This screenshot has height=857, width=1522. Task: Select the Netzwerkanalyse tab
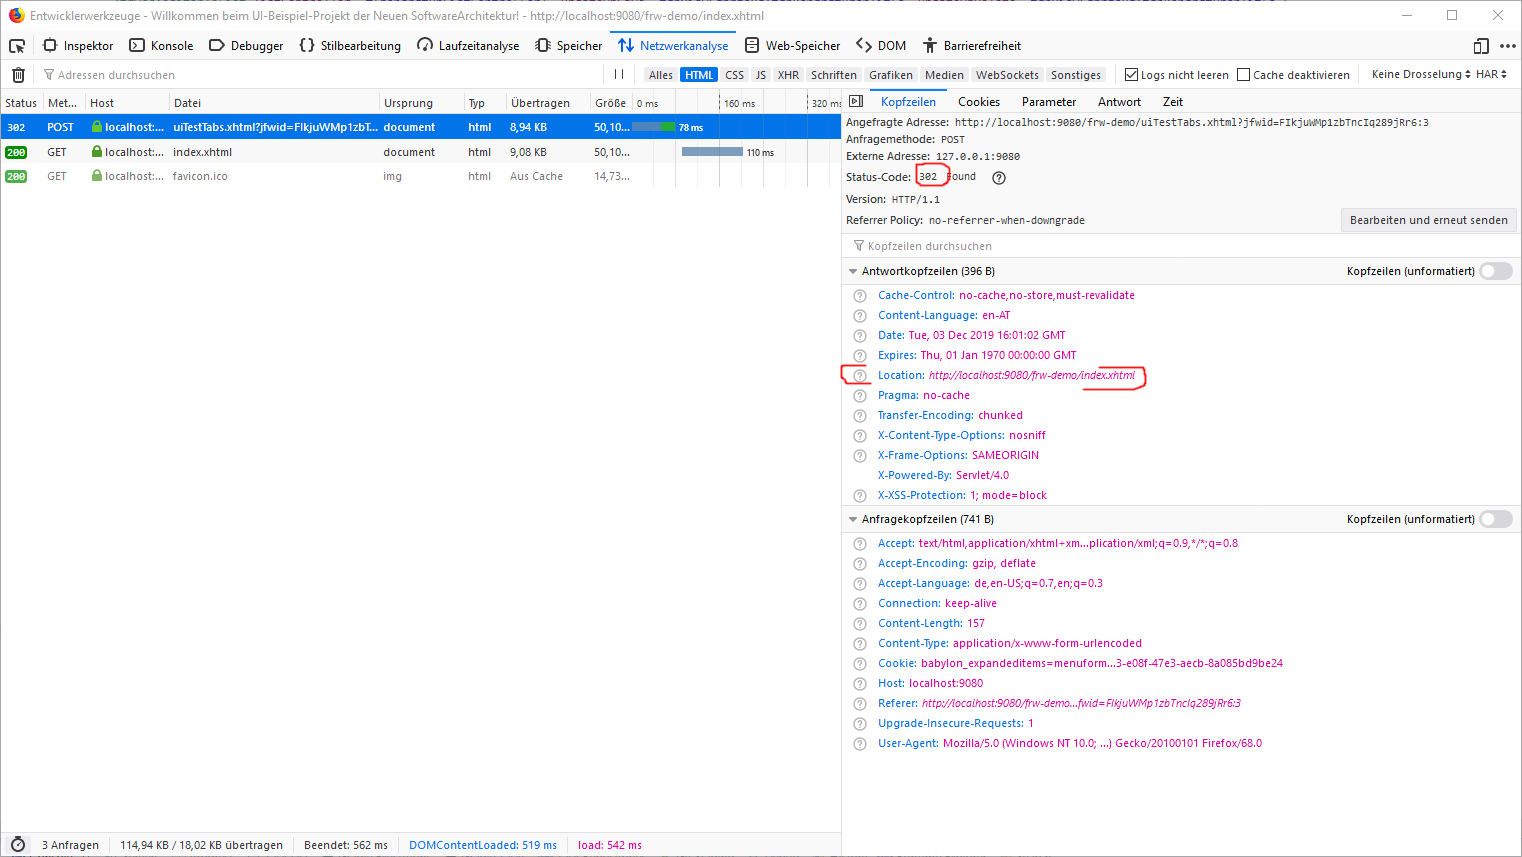click(673, 46)
